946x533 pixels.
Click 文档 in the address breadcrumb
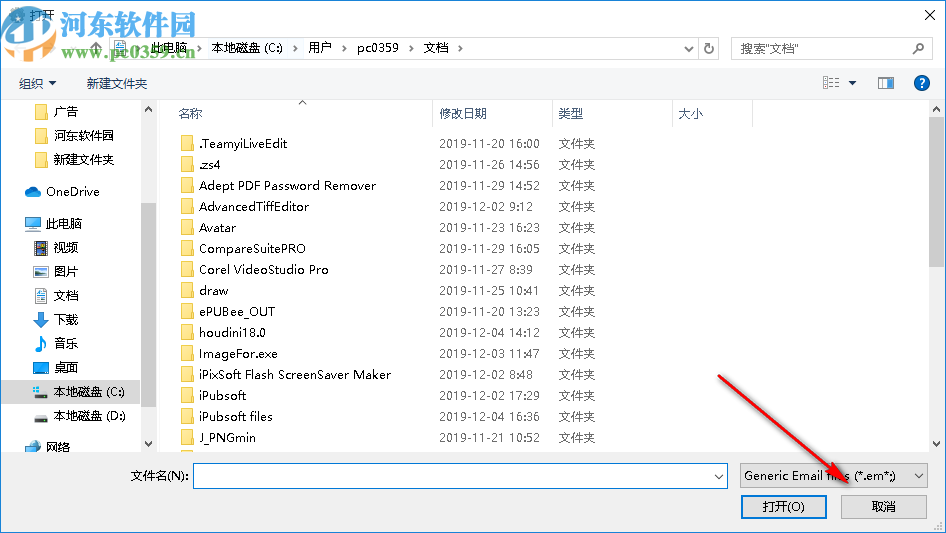point(436,48)
